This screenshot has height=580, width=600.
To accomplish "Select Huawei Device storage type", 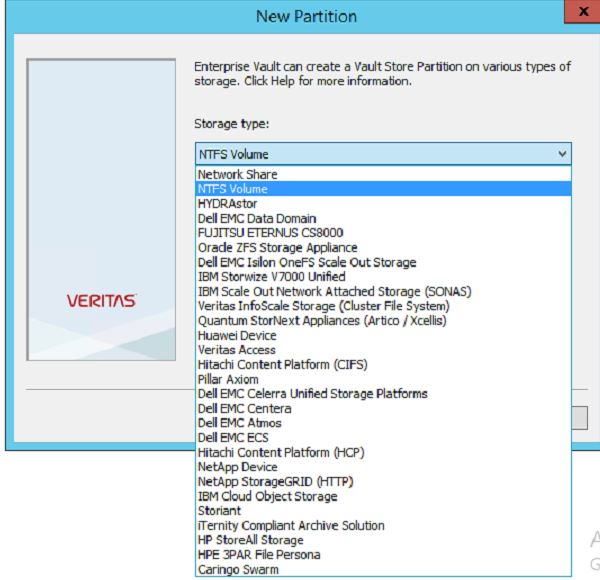I will click(x=237, y=336).
